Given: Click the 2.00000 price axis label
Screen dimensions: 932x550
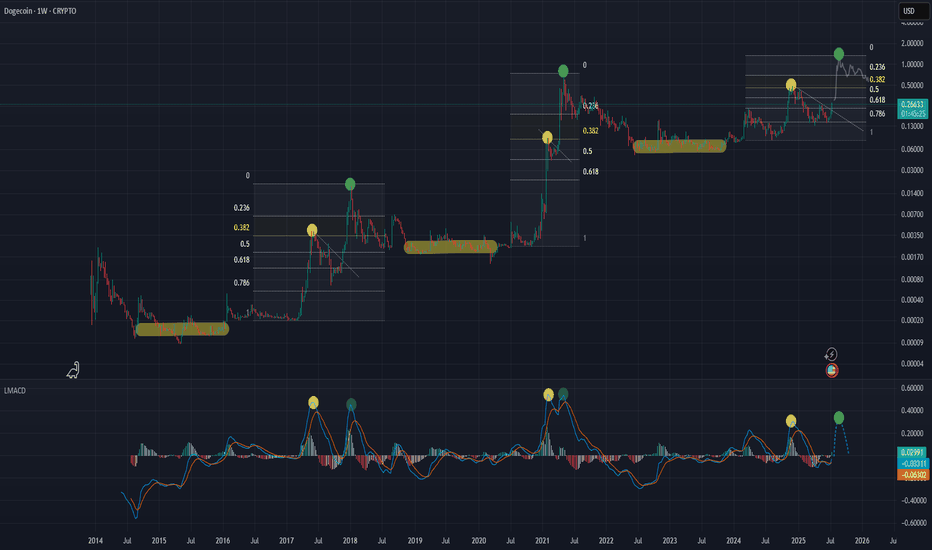Looking at the screenshot, I should pyautogui.click(x=912, y=43).
